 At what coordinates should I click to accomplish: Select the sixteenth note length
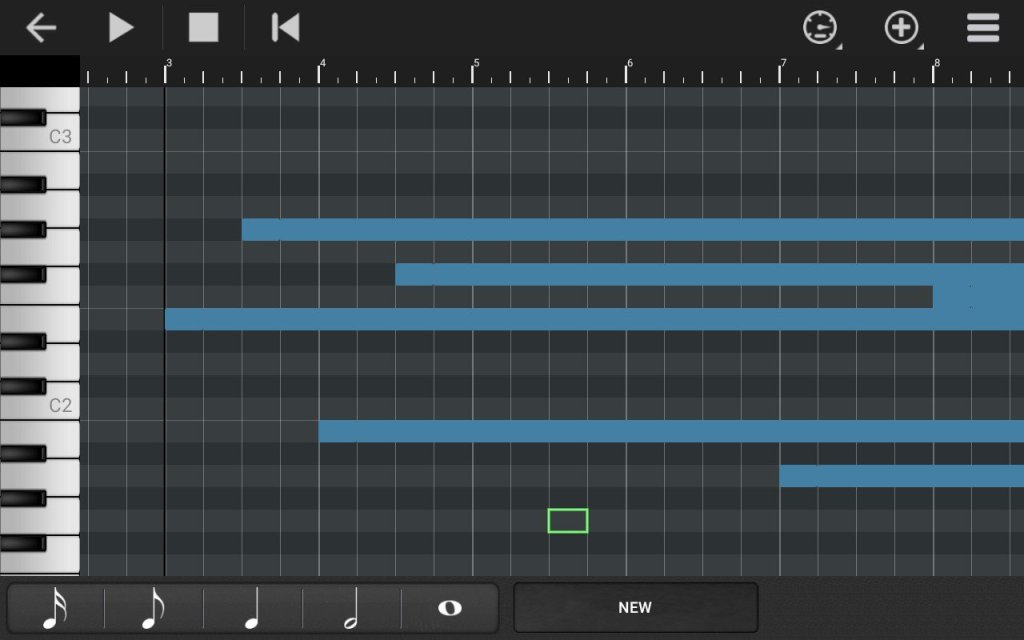coord(56,608)
